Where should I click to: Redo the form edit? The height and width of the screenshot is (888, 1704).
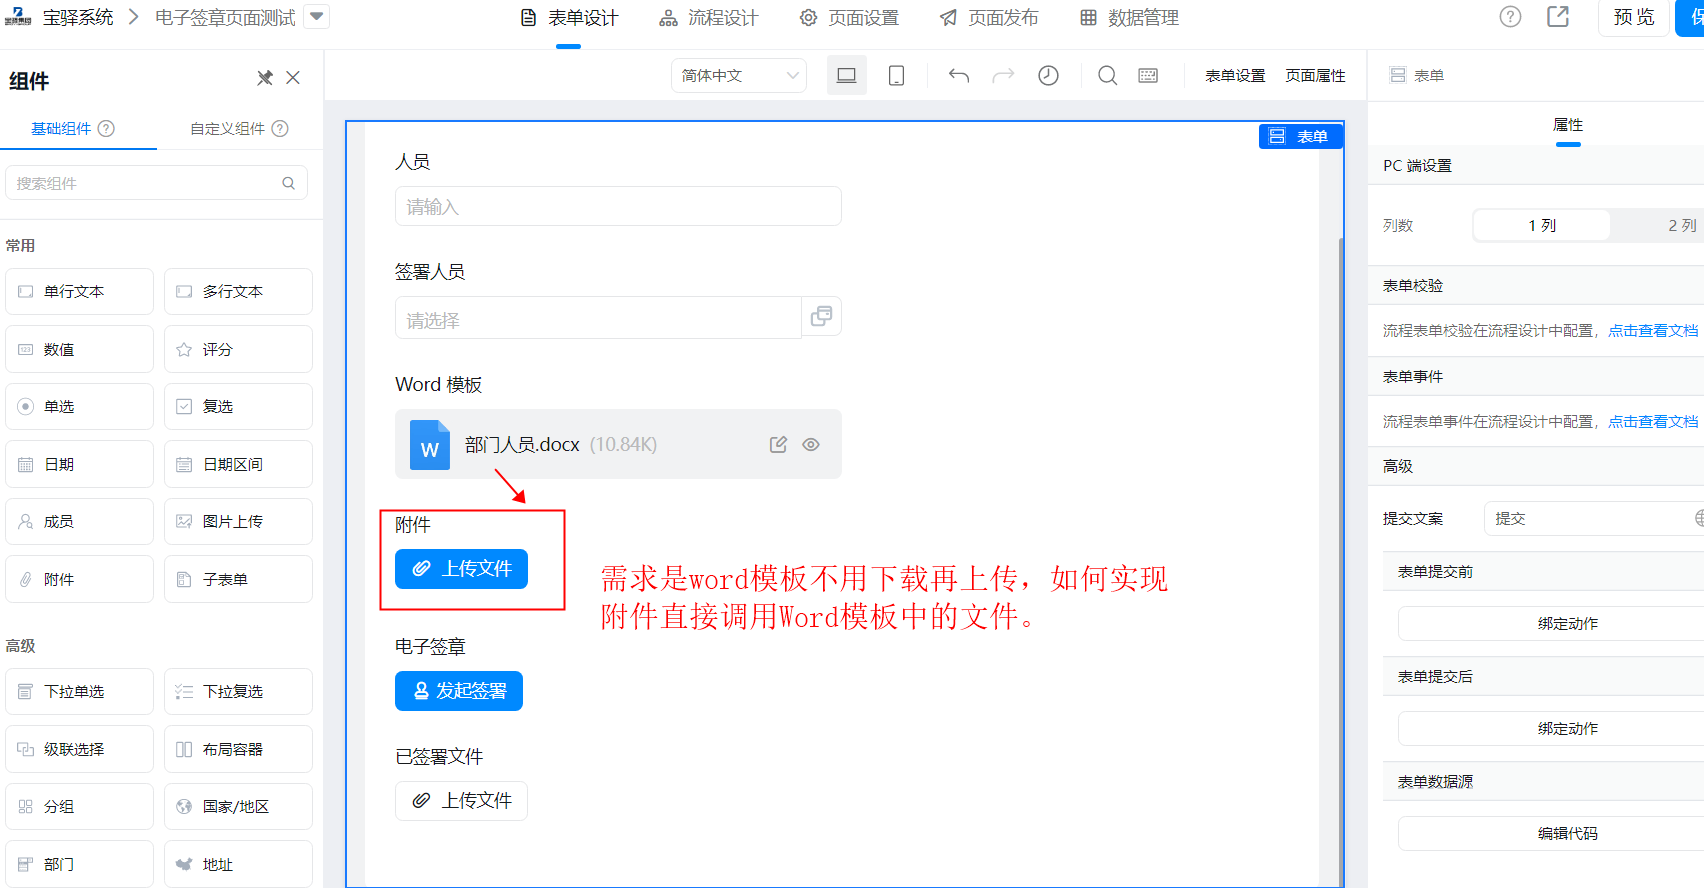1003,75
